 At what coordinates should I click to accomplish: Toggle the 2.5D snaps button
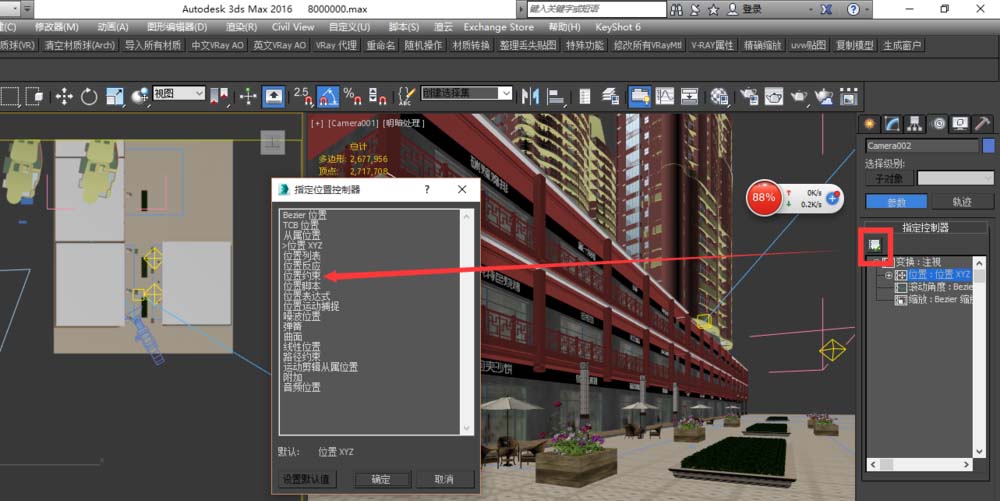tap(304, 96)
